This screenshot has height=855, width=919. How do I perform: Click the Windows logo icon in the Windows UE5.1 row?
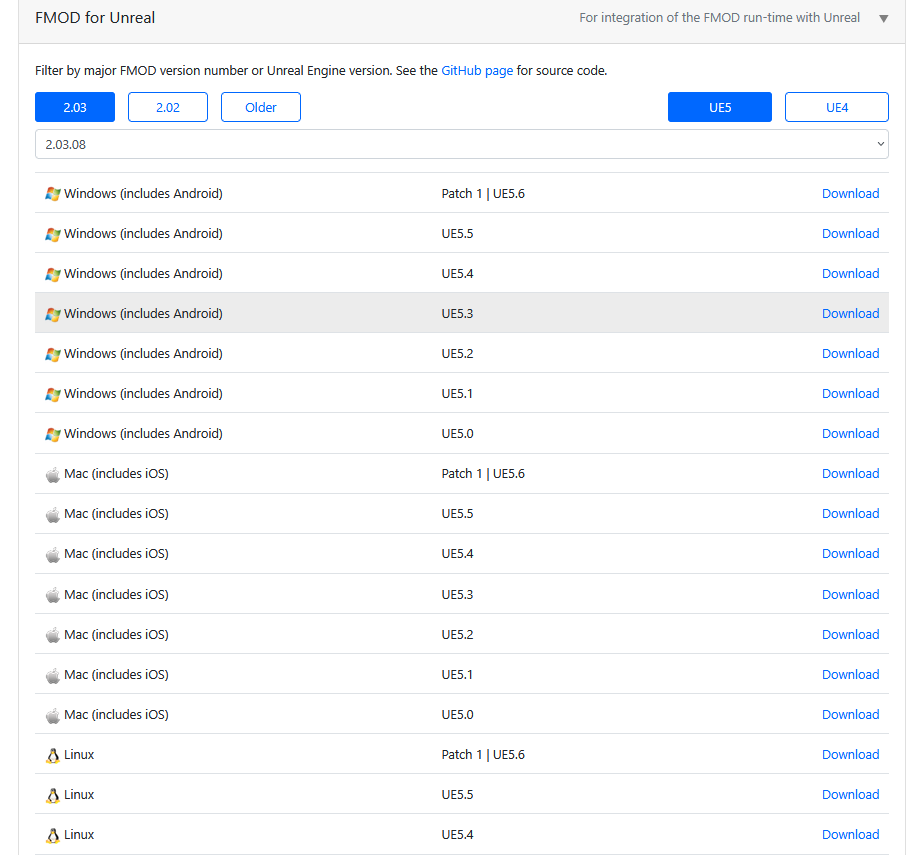coord(53,394)
